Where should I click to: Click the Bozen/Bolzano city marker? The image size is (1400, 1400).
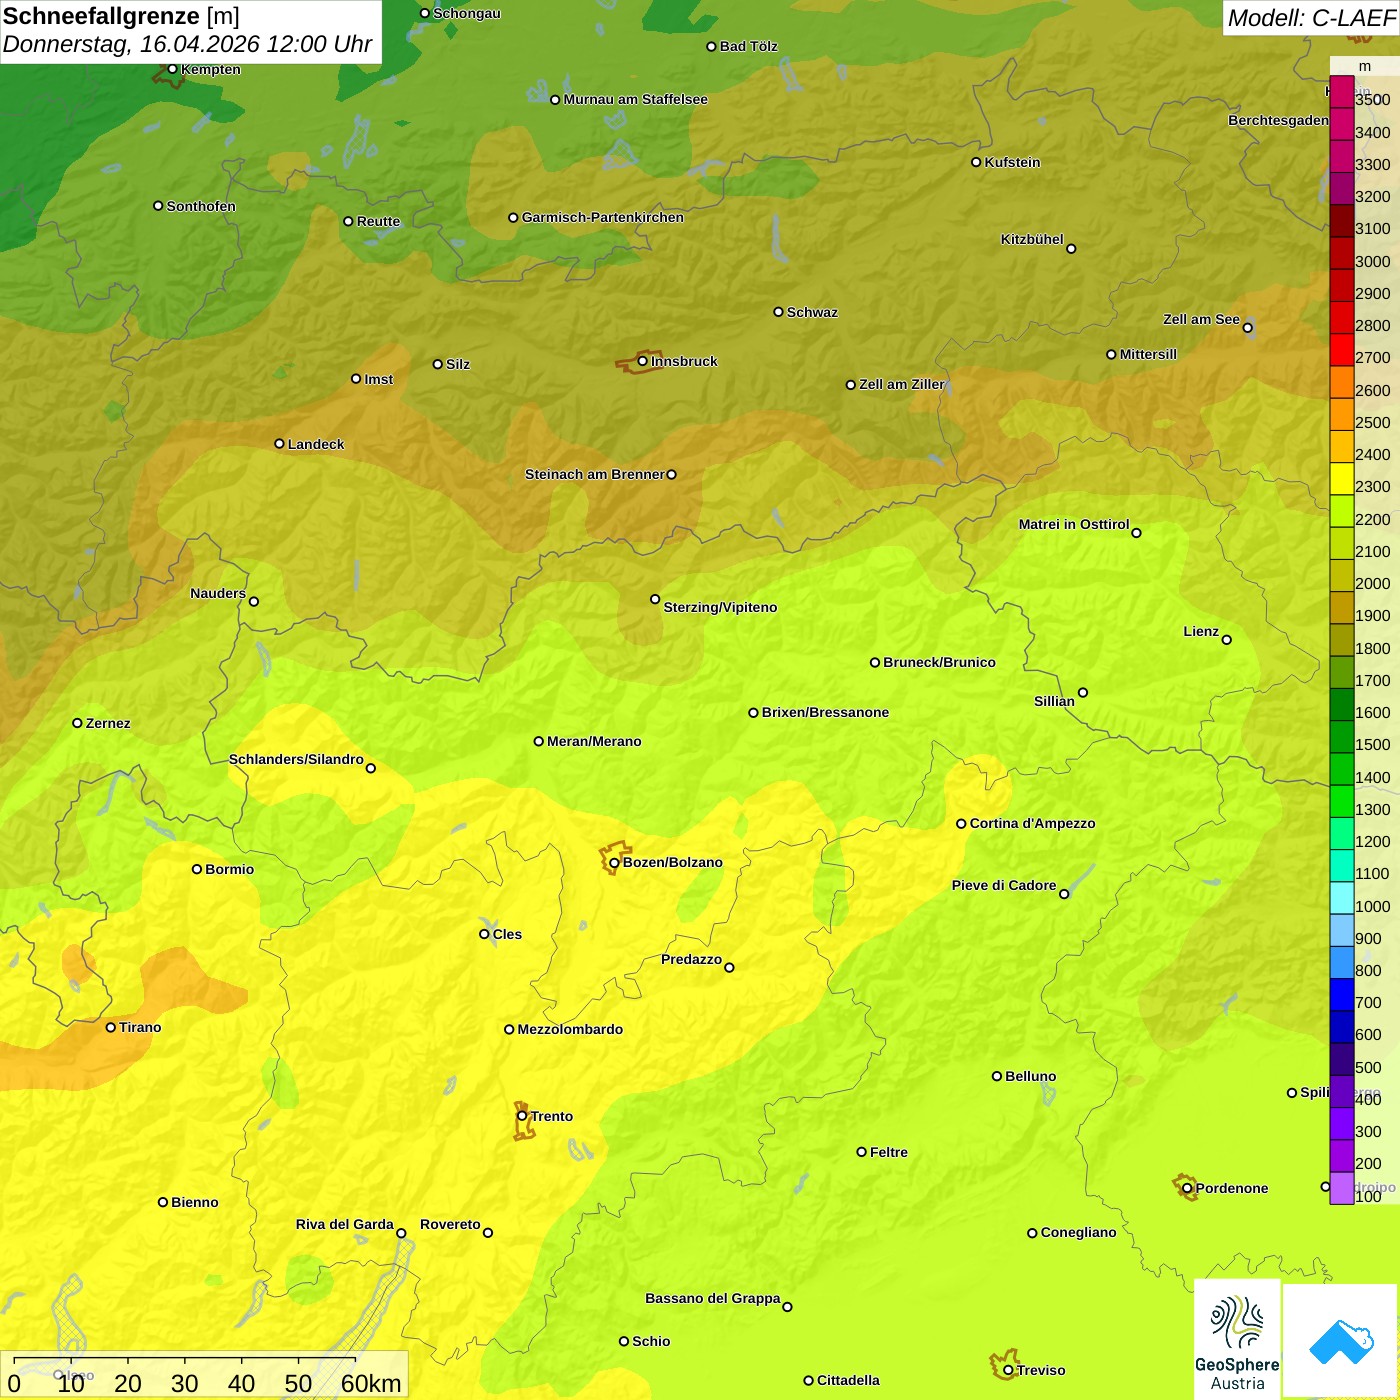pyautogui.click(x=614, y=862)
